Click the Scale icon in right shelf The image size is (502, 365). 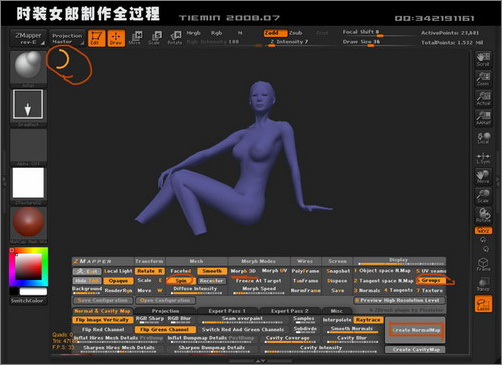click(x=483, y=196)
